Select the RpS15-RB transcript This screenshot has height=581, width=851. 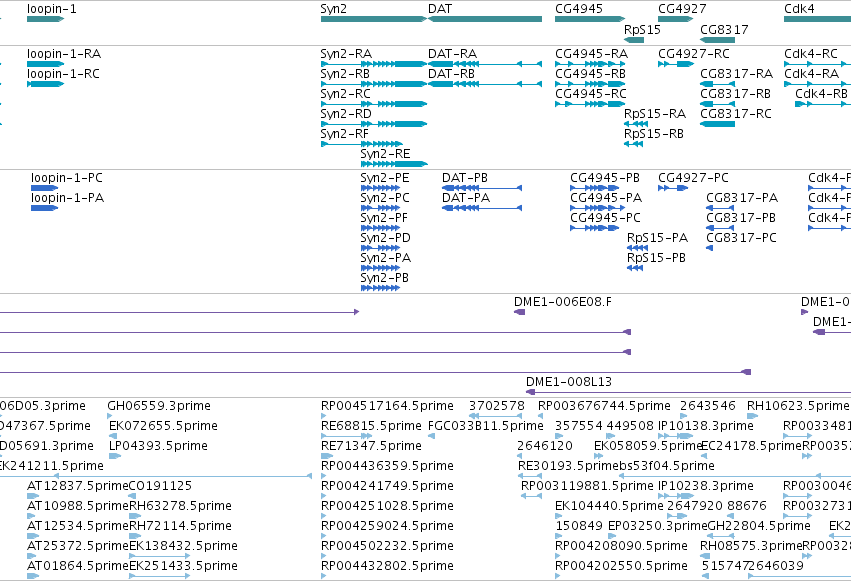[634, 144]
